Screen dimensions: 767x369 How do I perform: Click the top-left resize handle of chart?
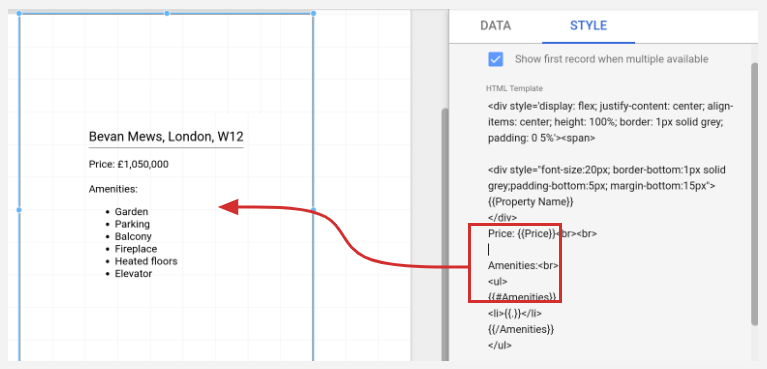pos(19,13)
